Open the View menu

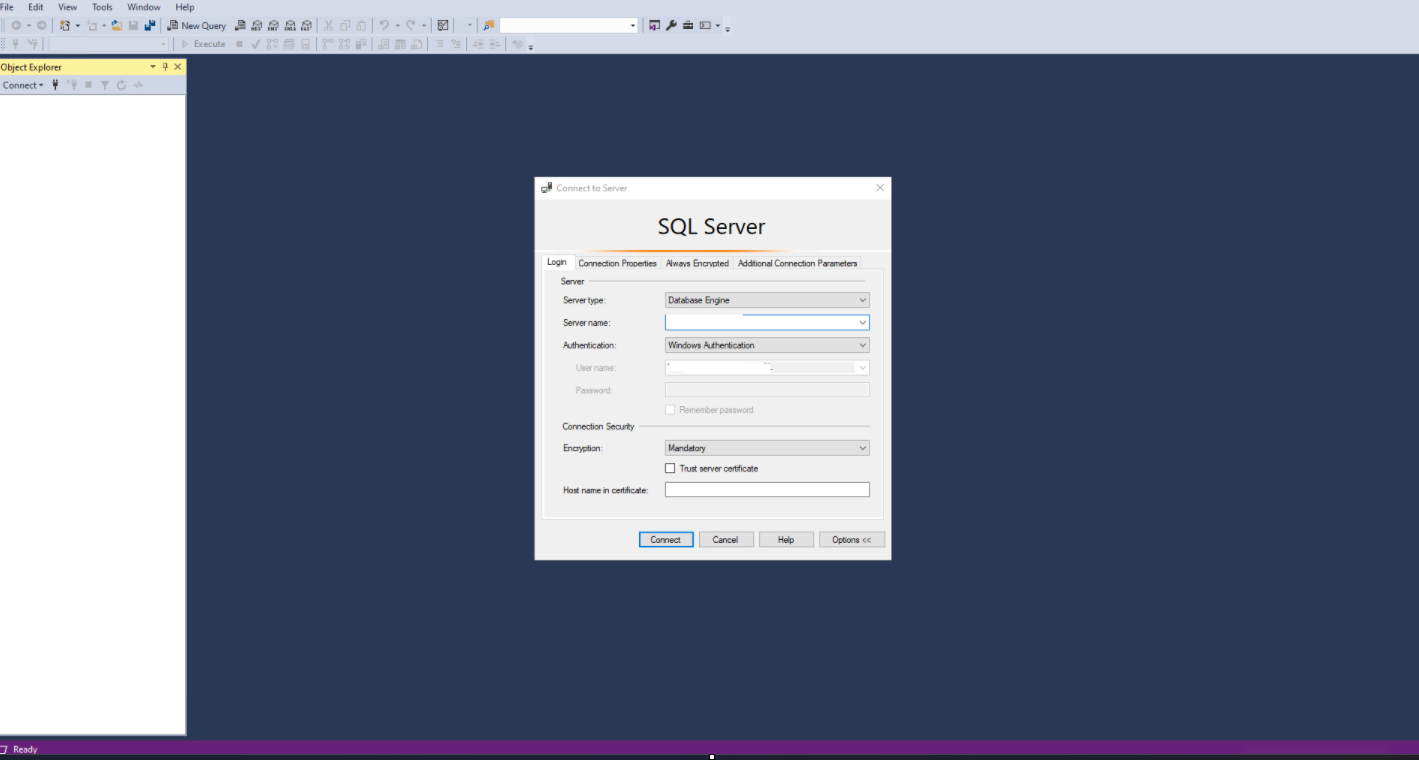click(x=67, y=7)
